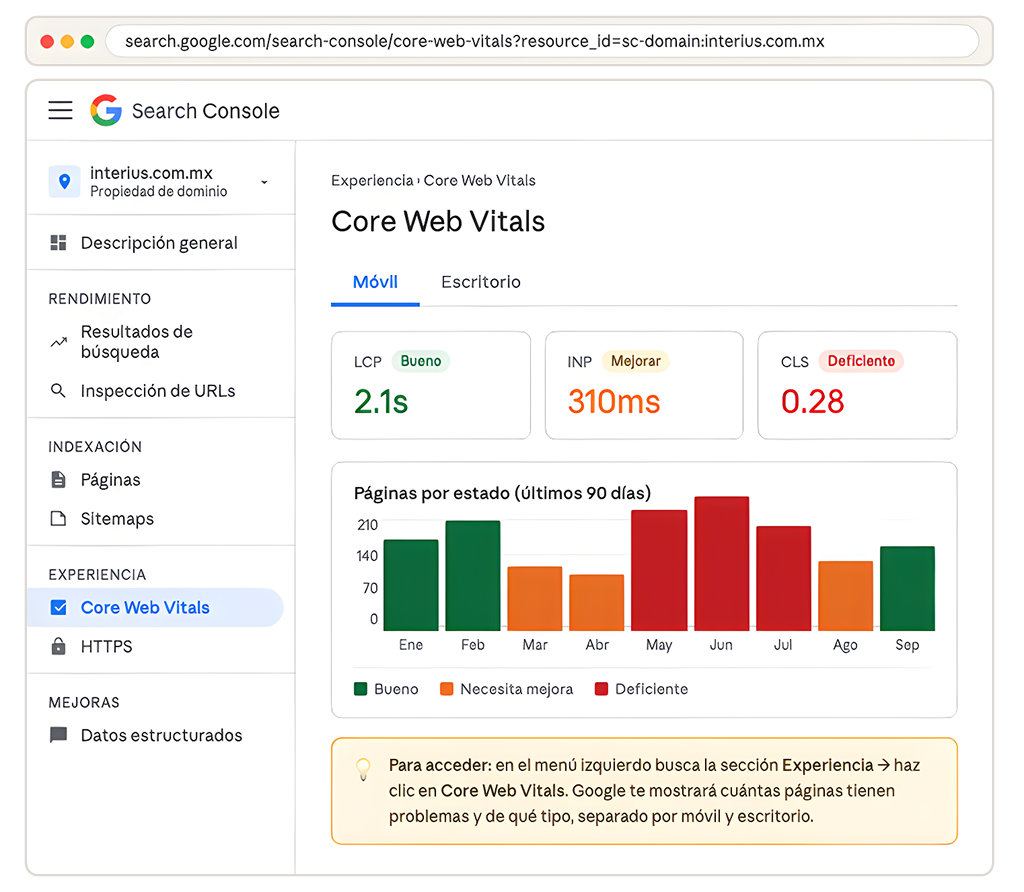1024x892 pixels.
Task: Click the Datos estructurados icon
Action: pyautogui.click(x=59, y=735)
